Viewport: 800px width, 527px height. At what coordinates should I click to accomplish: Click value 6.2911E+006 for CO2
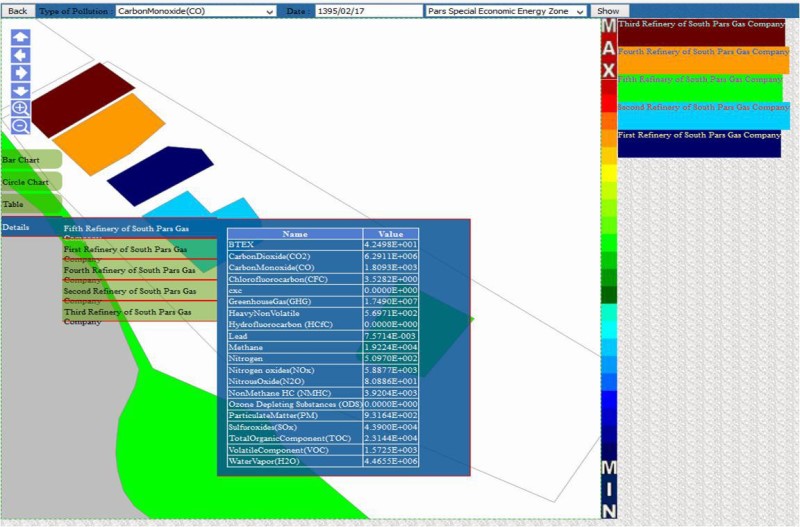pyautogui.click(x=391, y=256)
